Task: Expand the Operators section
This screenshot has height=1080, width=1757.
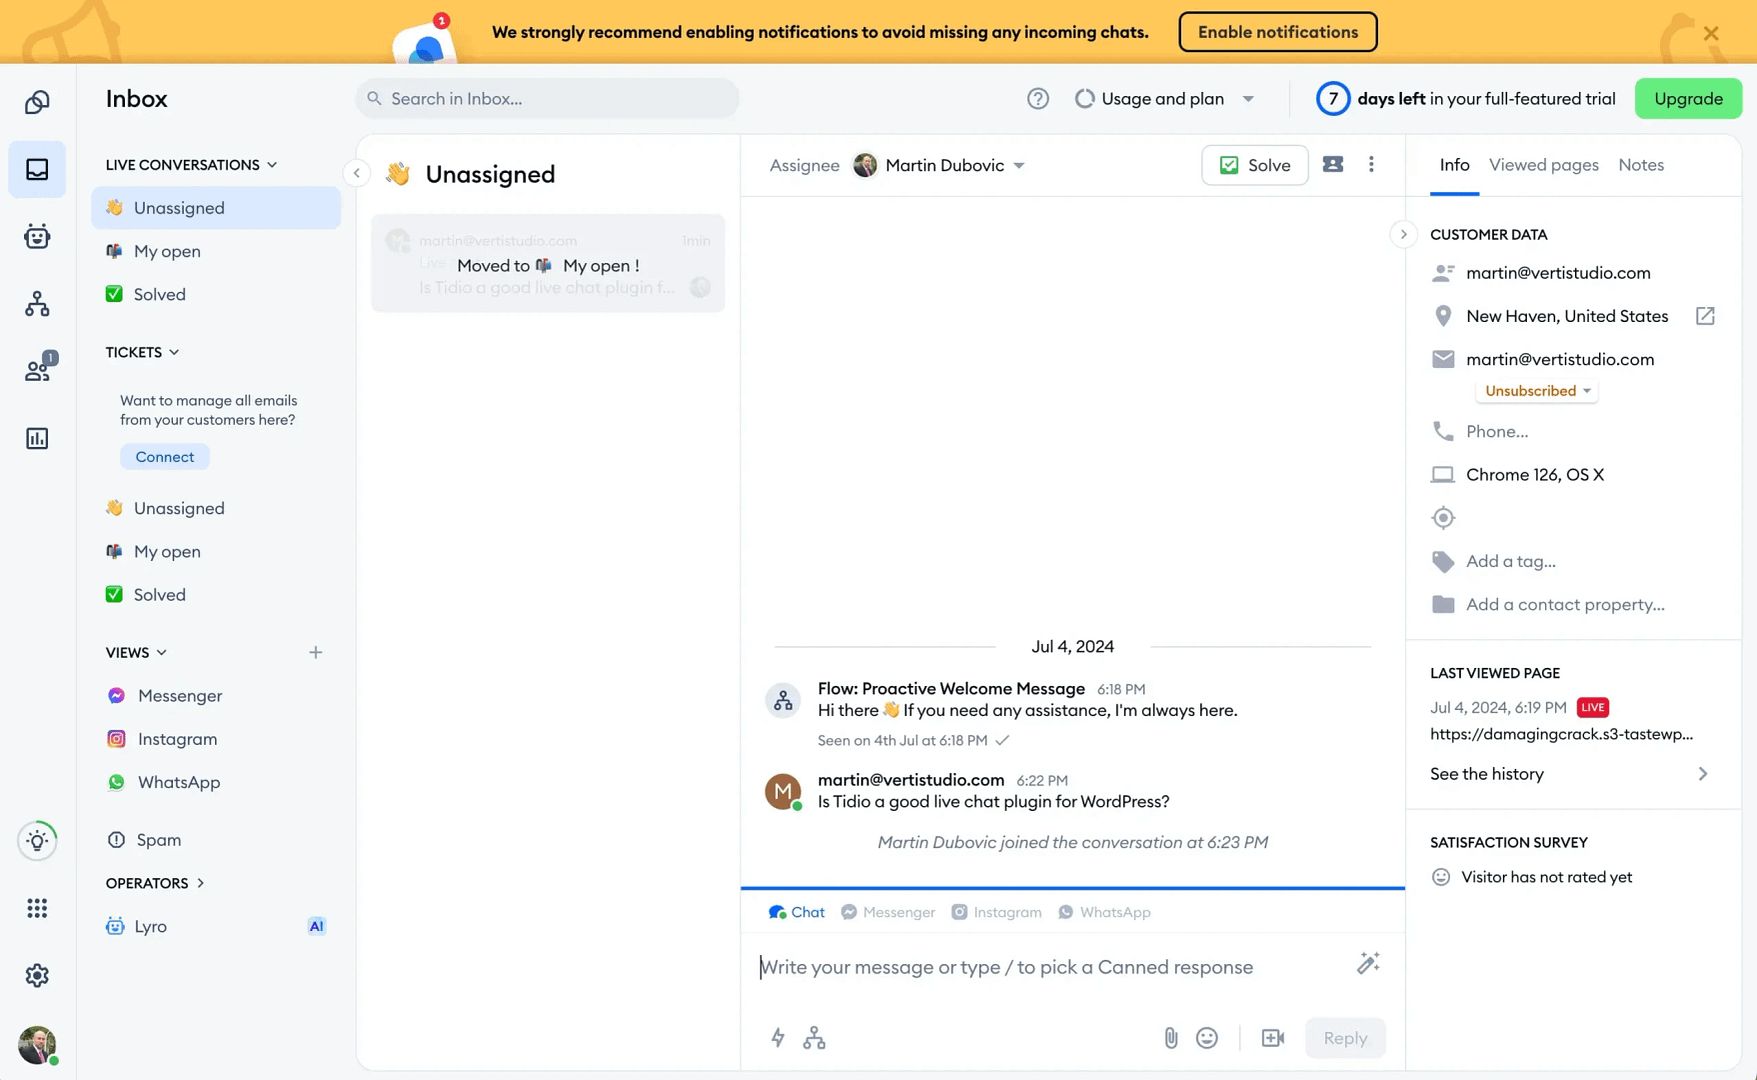Action: click(155, 883)
